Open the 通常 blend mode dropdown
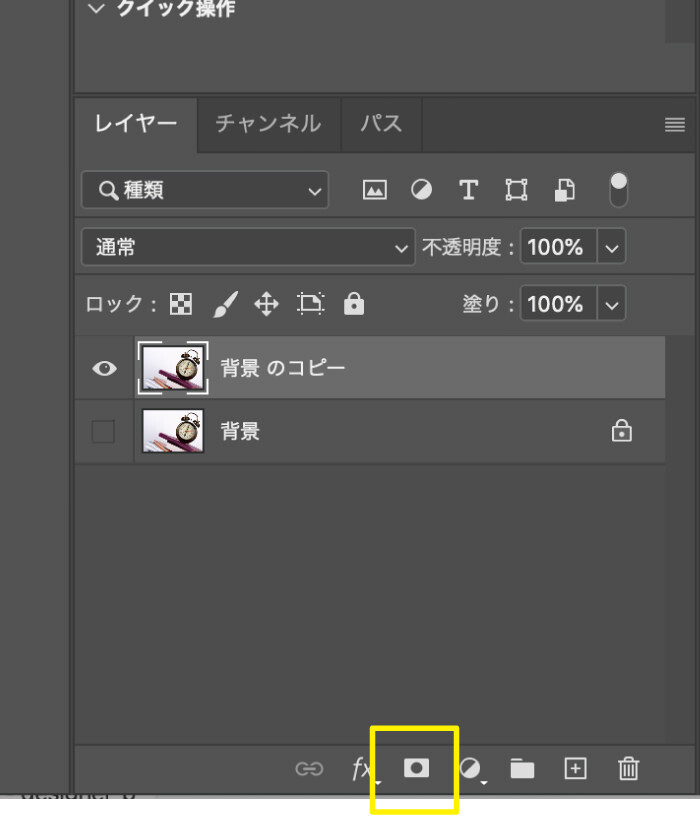The height and width of the screenshot is (839, 700). point(247,247)
